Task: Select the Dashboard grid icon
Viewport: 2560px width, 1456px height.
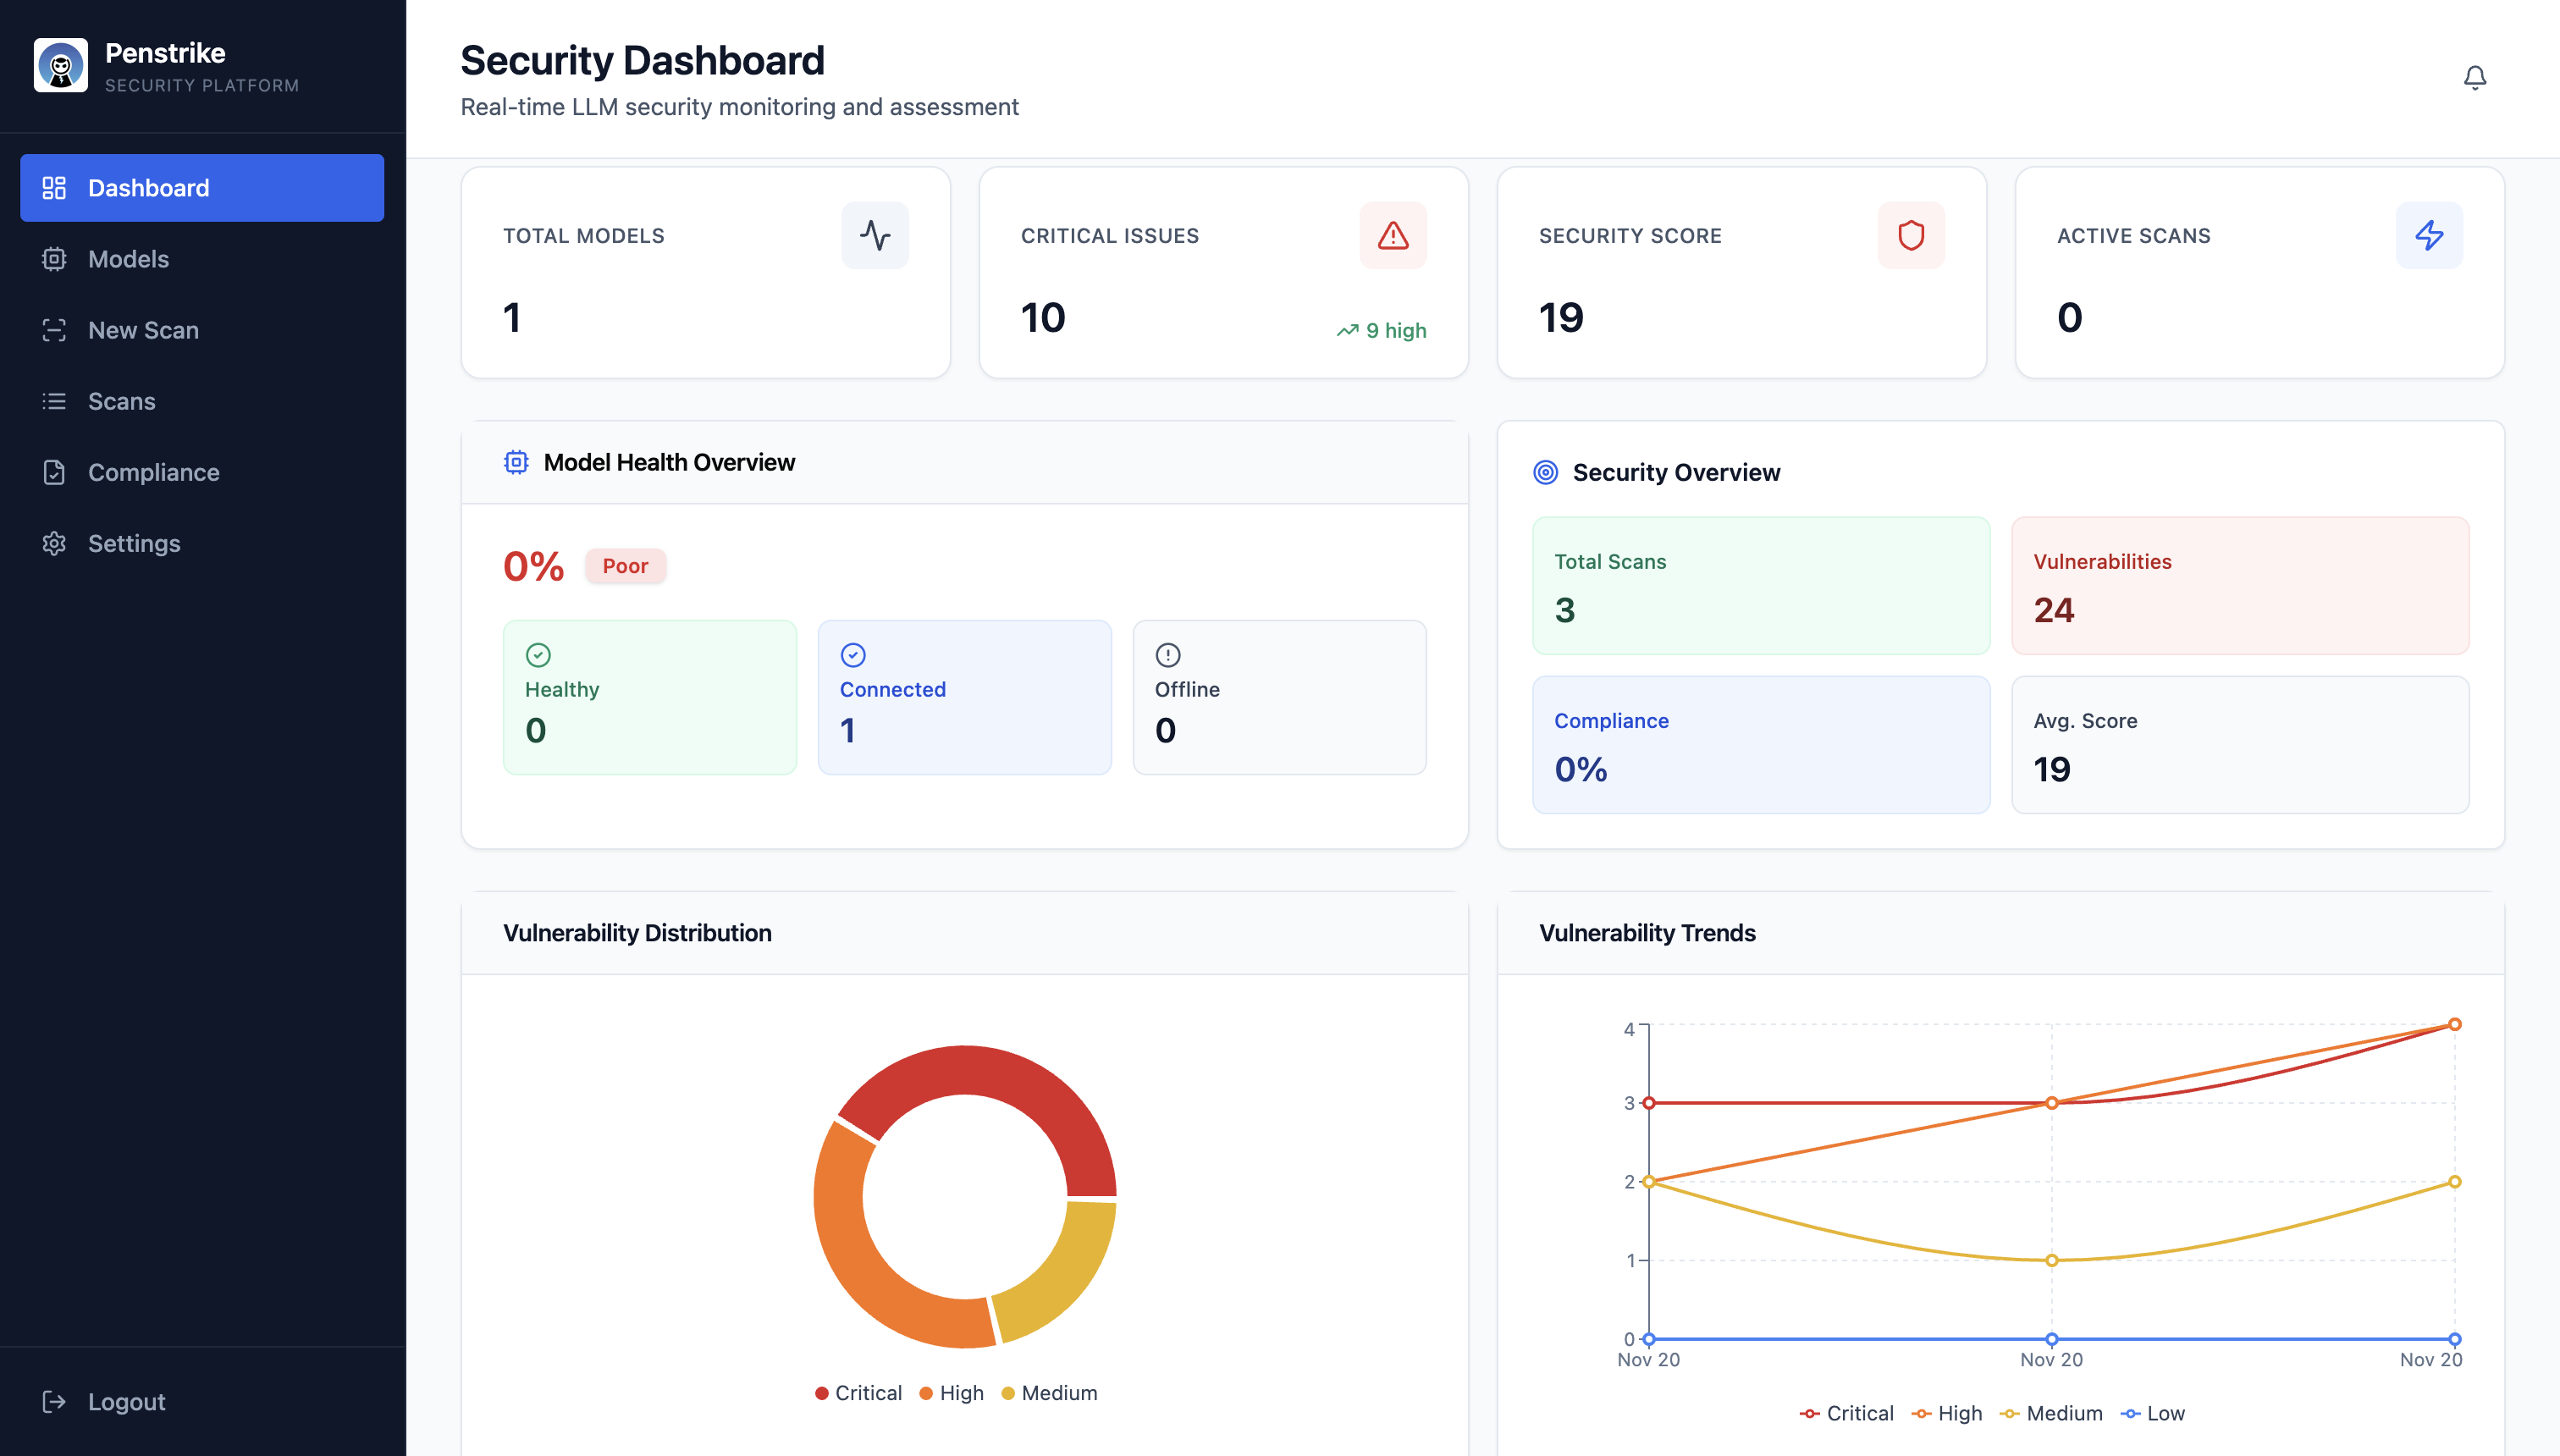Action: (x=54, y=187)
